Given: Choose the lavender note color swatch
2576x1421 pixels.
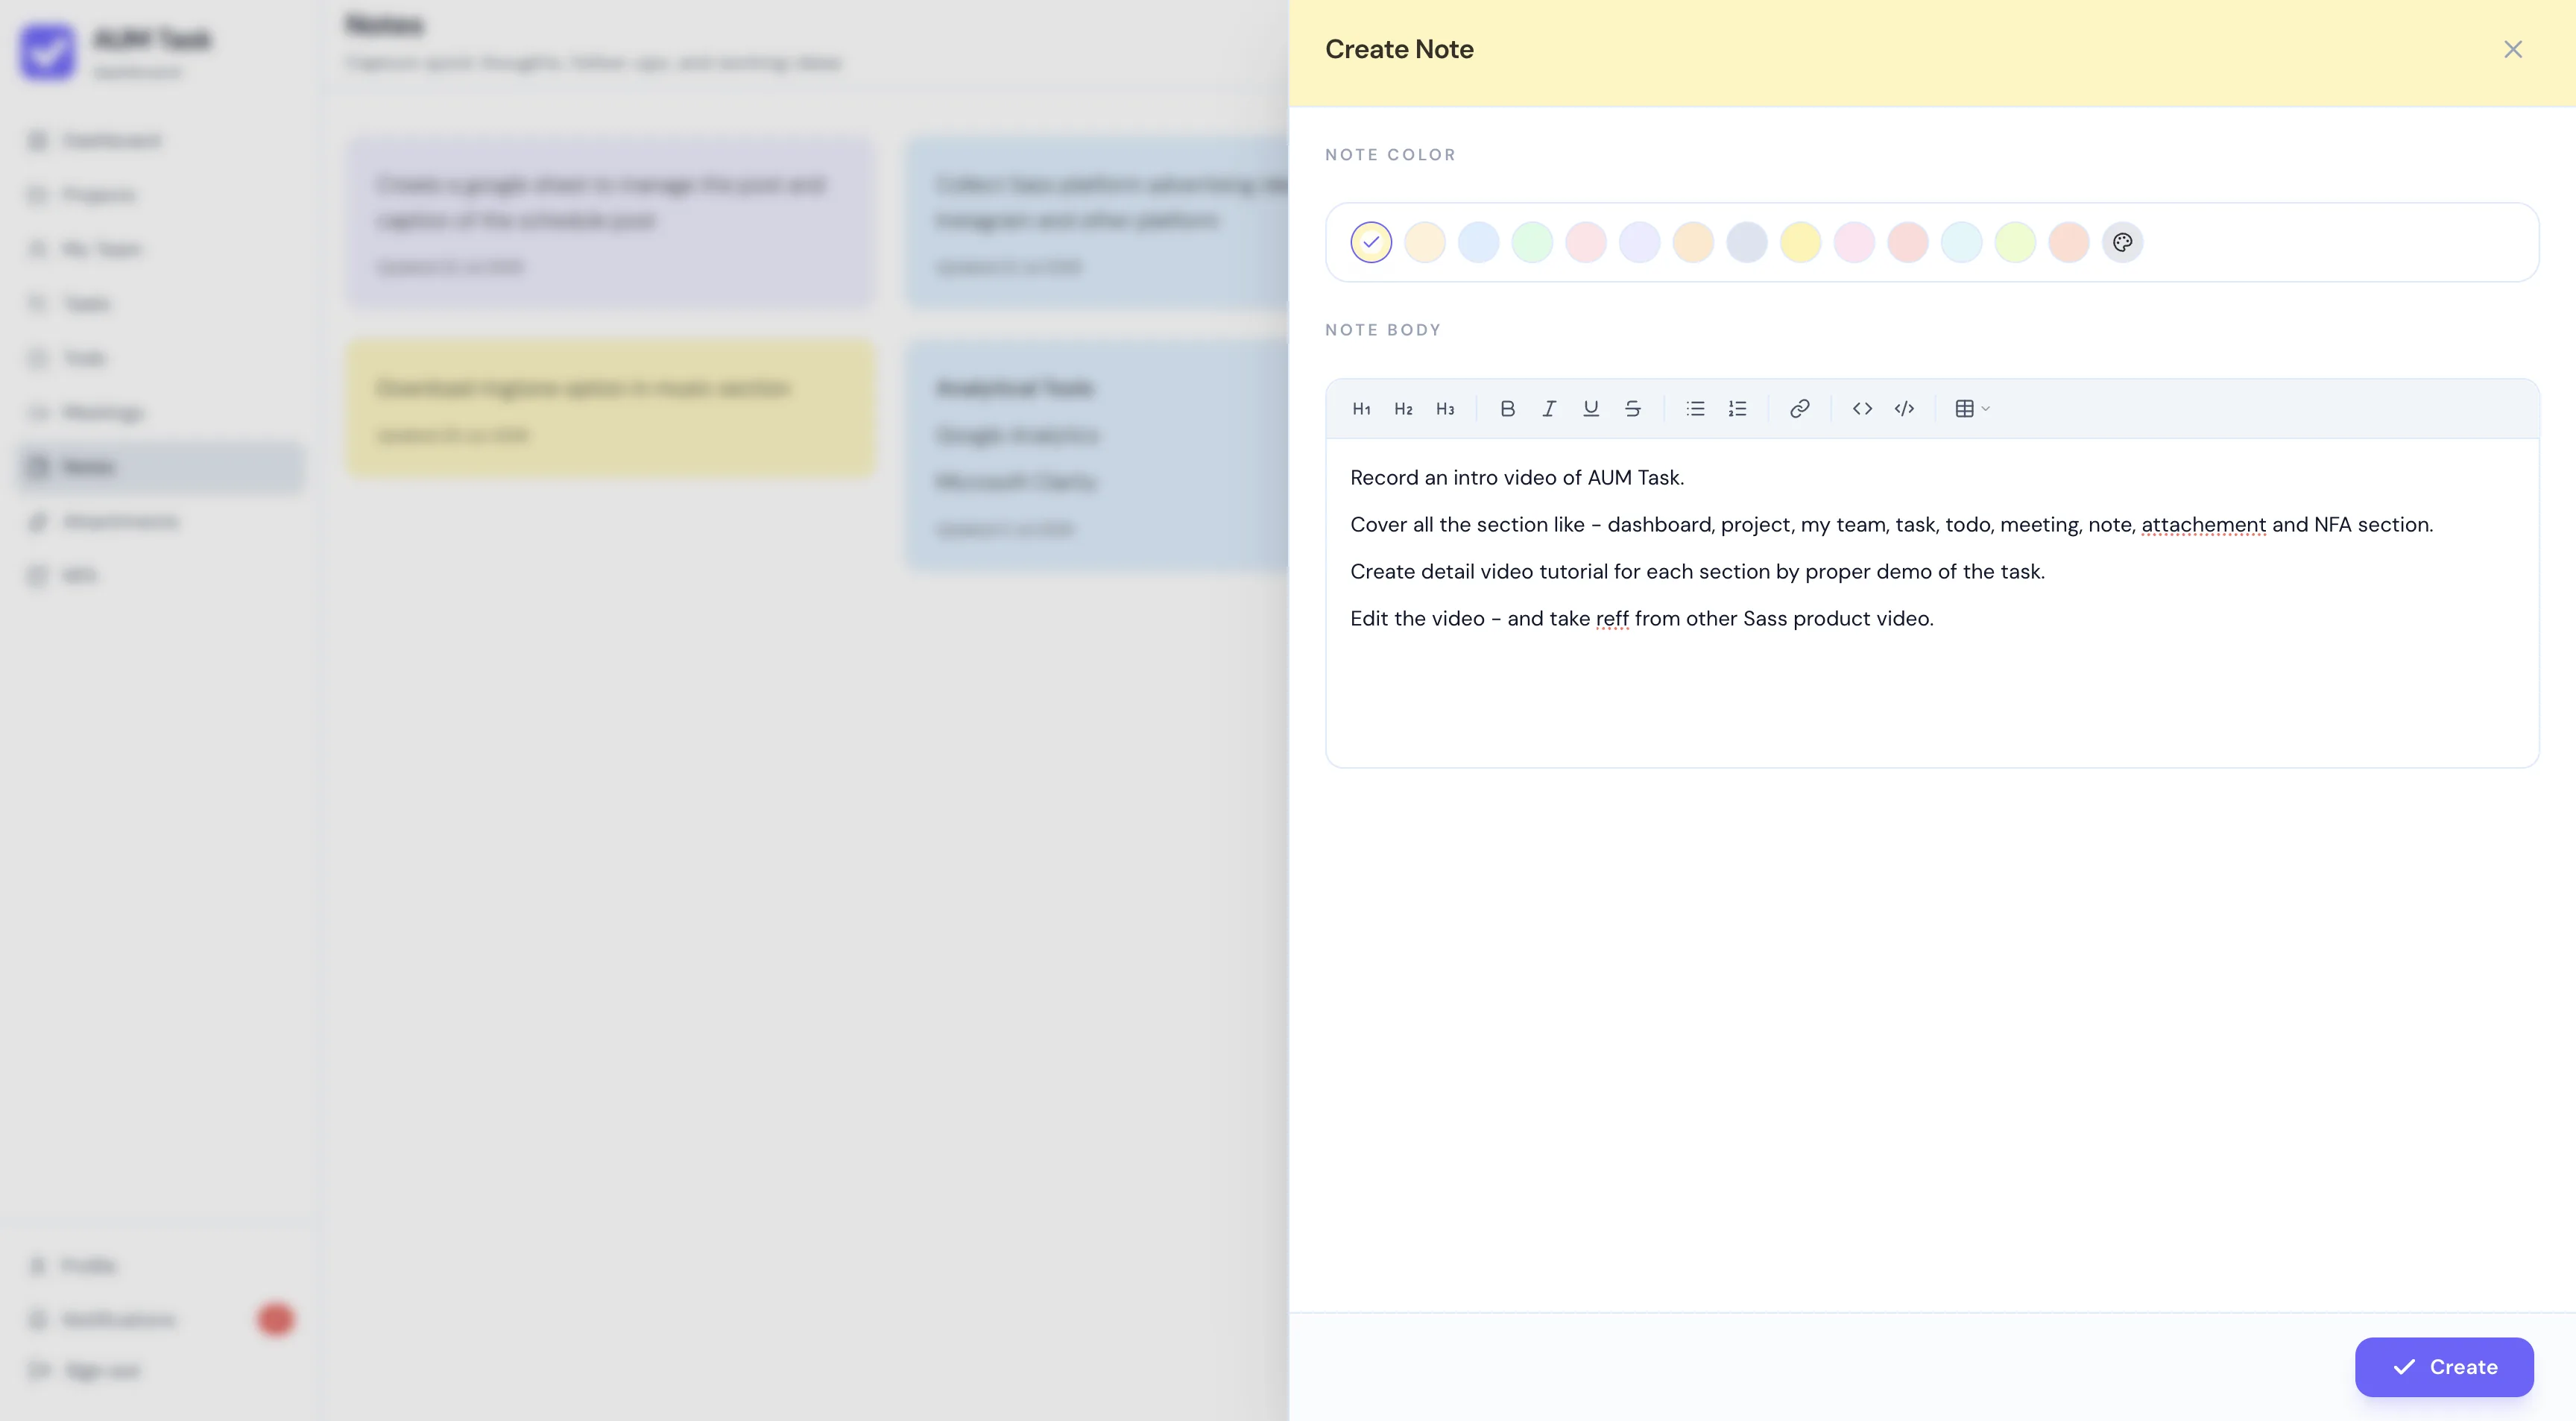Looking at the screenshot, I should [1639, 242].
